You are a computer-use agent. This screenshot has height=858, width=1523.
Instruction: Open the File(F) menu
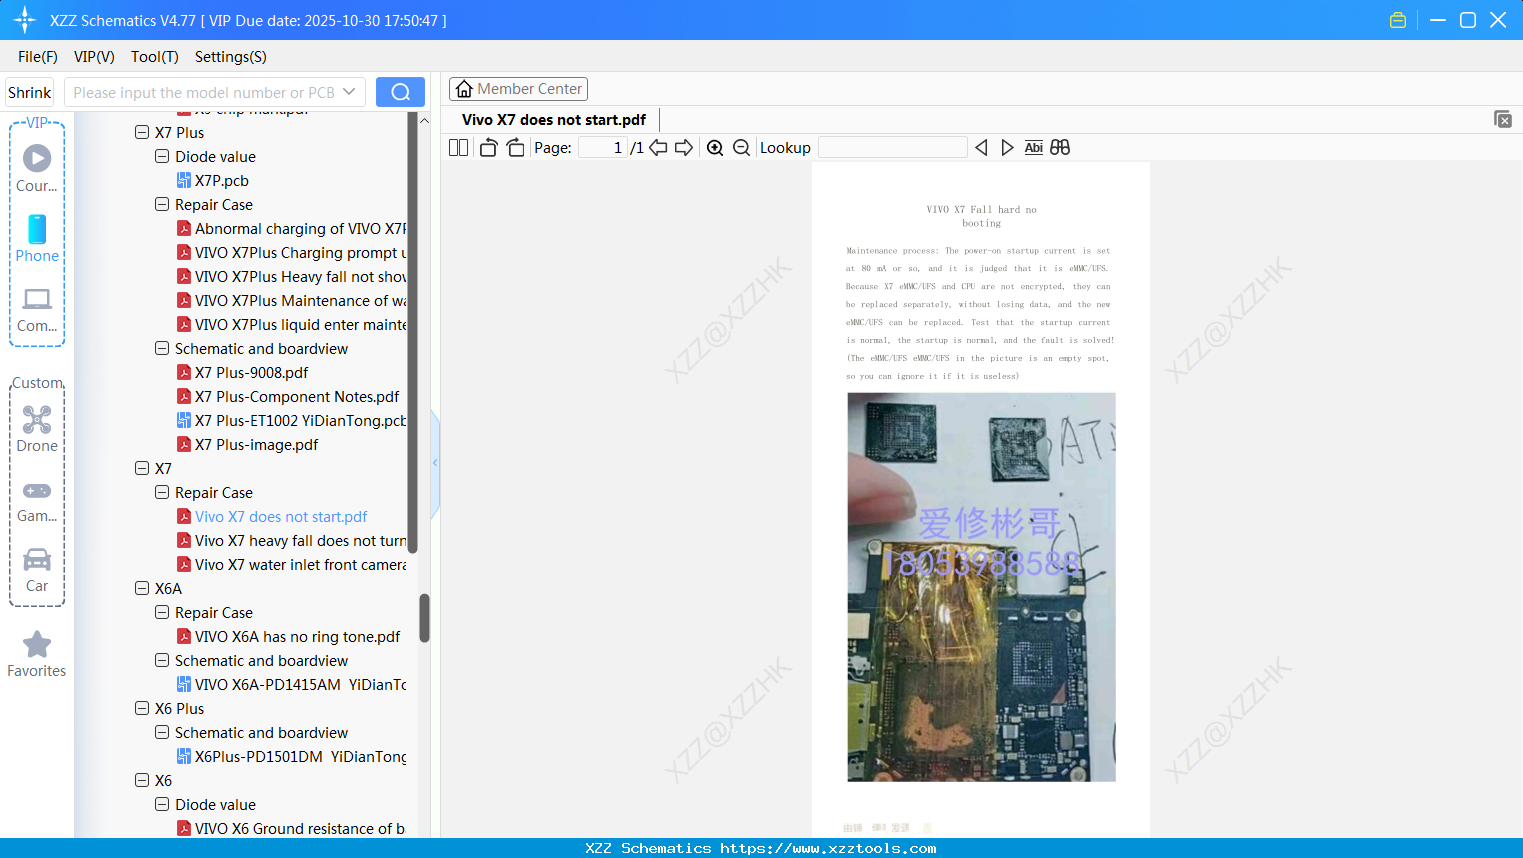(x=38, y=57)
